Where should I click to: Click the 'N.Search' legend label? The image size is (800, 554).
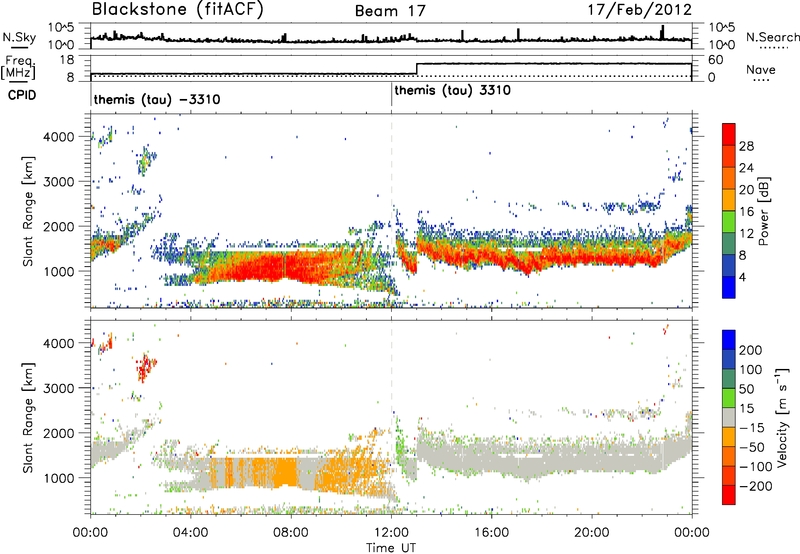point(772,37)
